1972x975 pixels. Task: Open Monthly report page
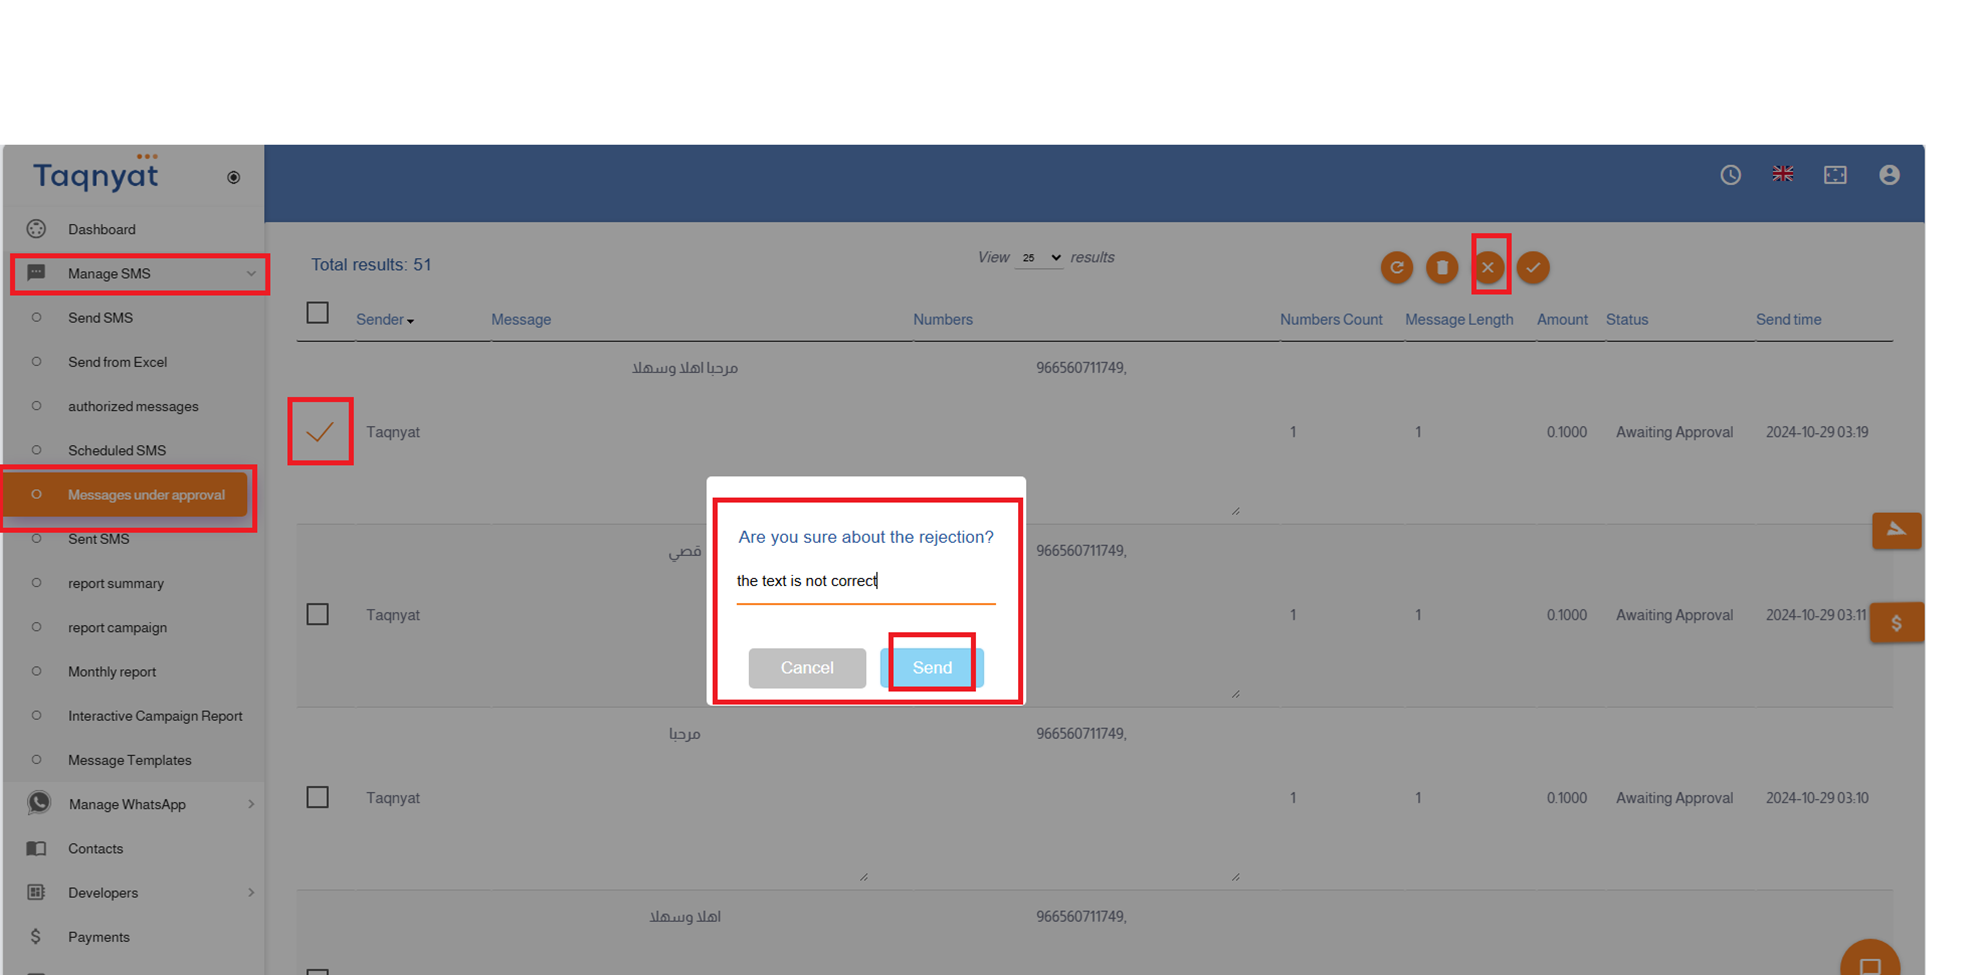coord(112,672)
